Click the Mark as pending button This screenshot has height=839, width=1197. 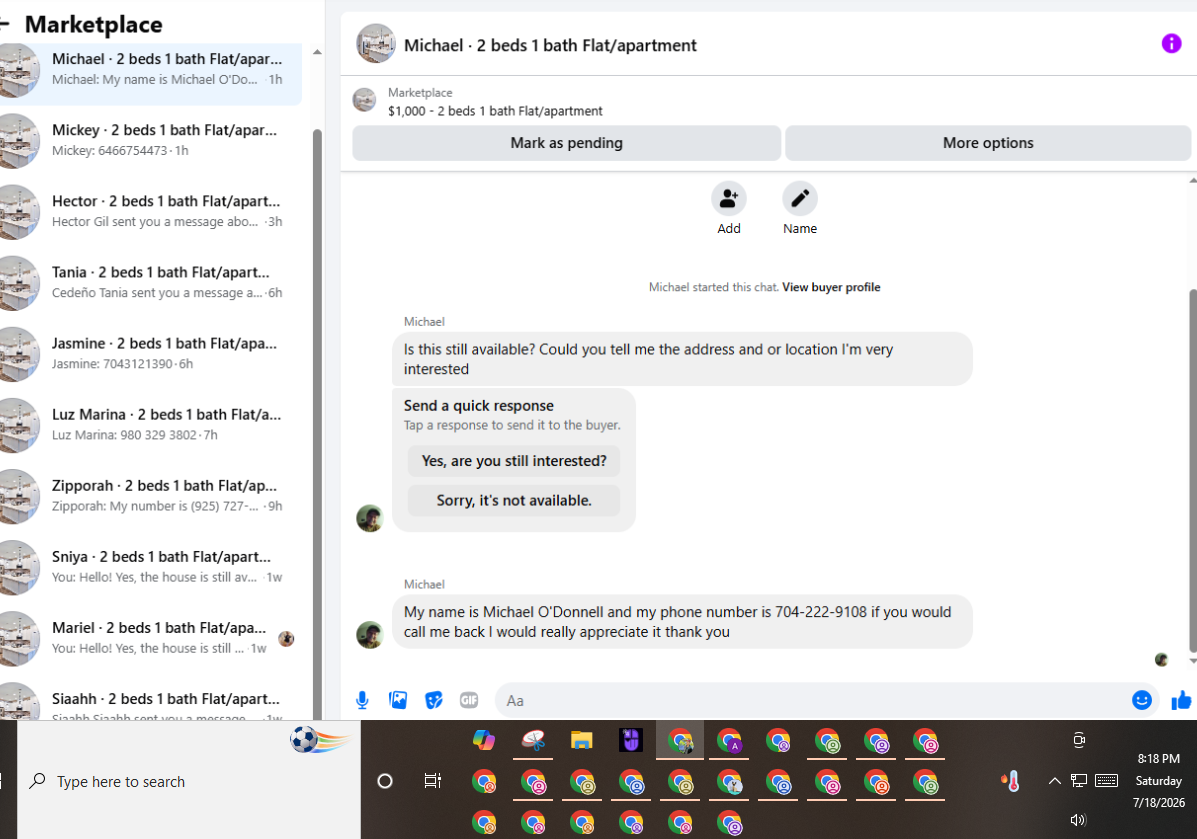(x=566, y=143)
